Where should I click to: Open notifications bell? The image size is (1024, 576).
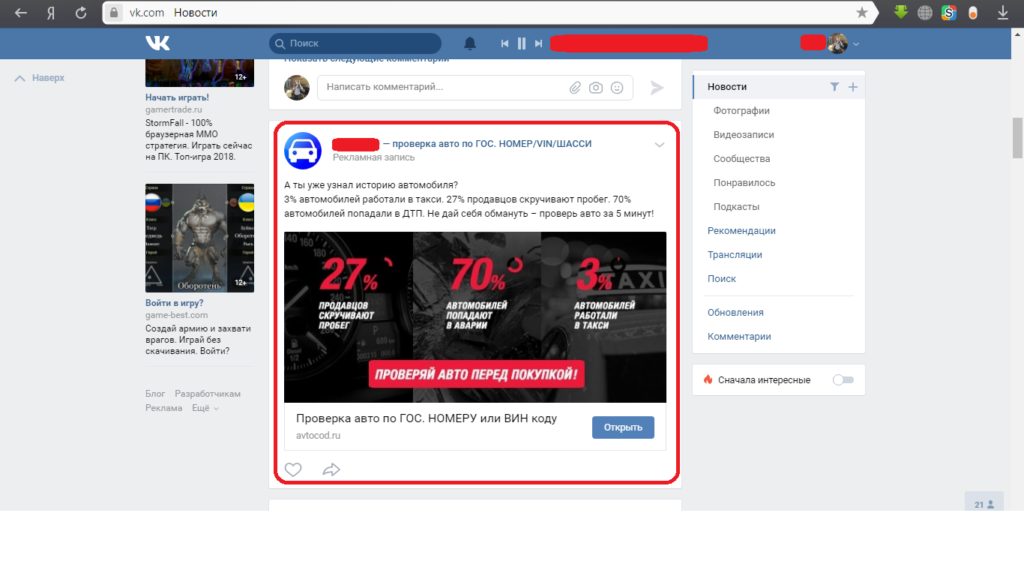click(x=470, y=43)
